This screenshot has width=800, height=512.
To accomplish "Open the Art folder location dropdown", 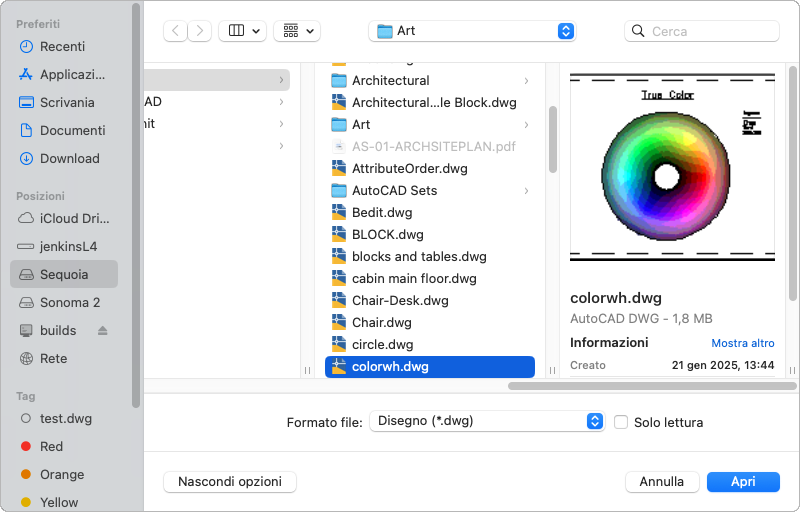I will point(472,31).
